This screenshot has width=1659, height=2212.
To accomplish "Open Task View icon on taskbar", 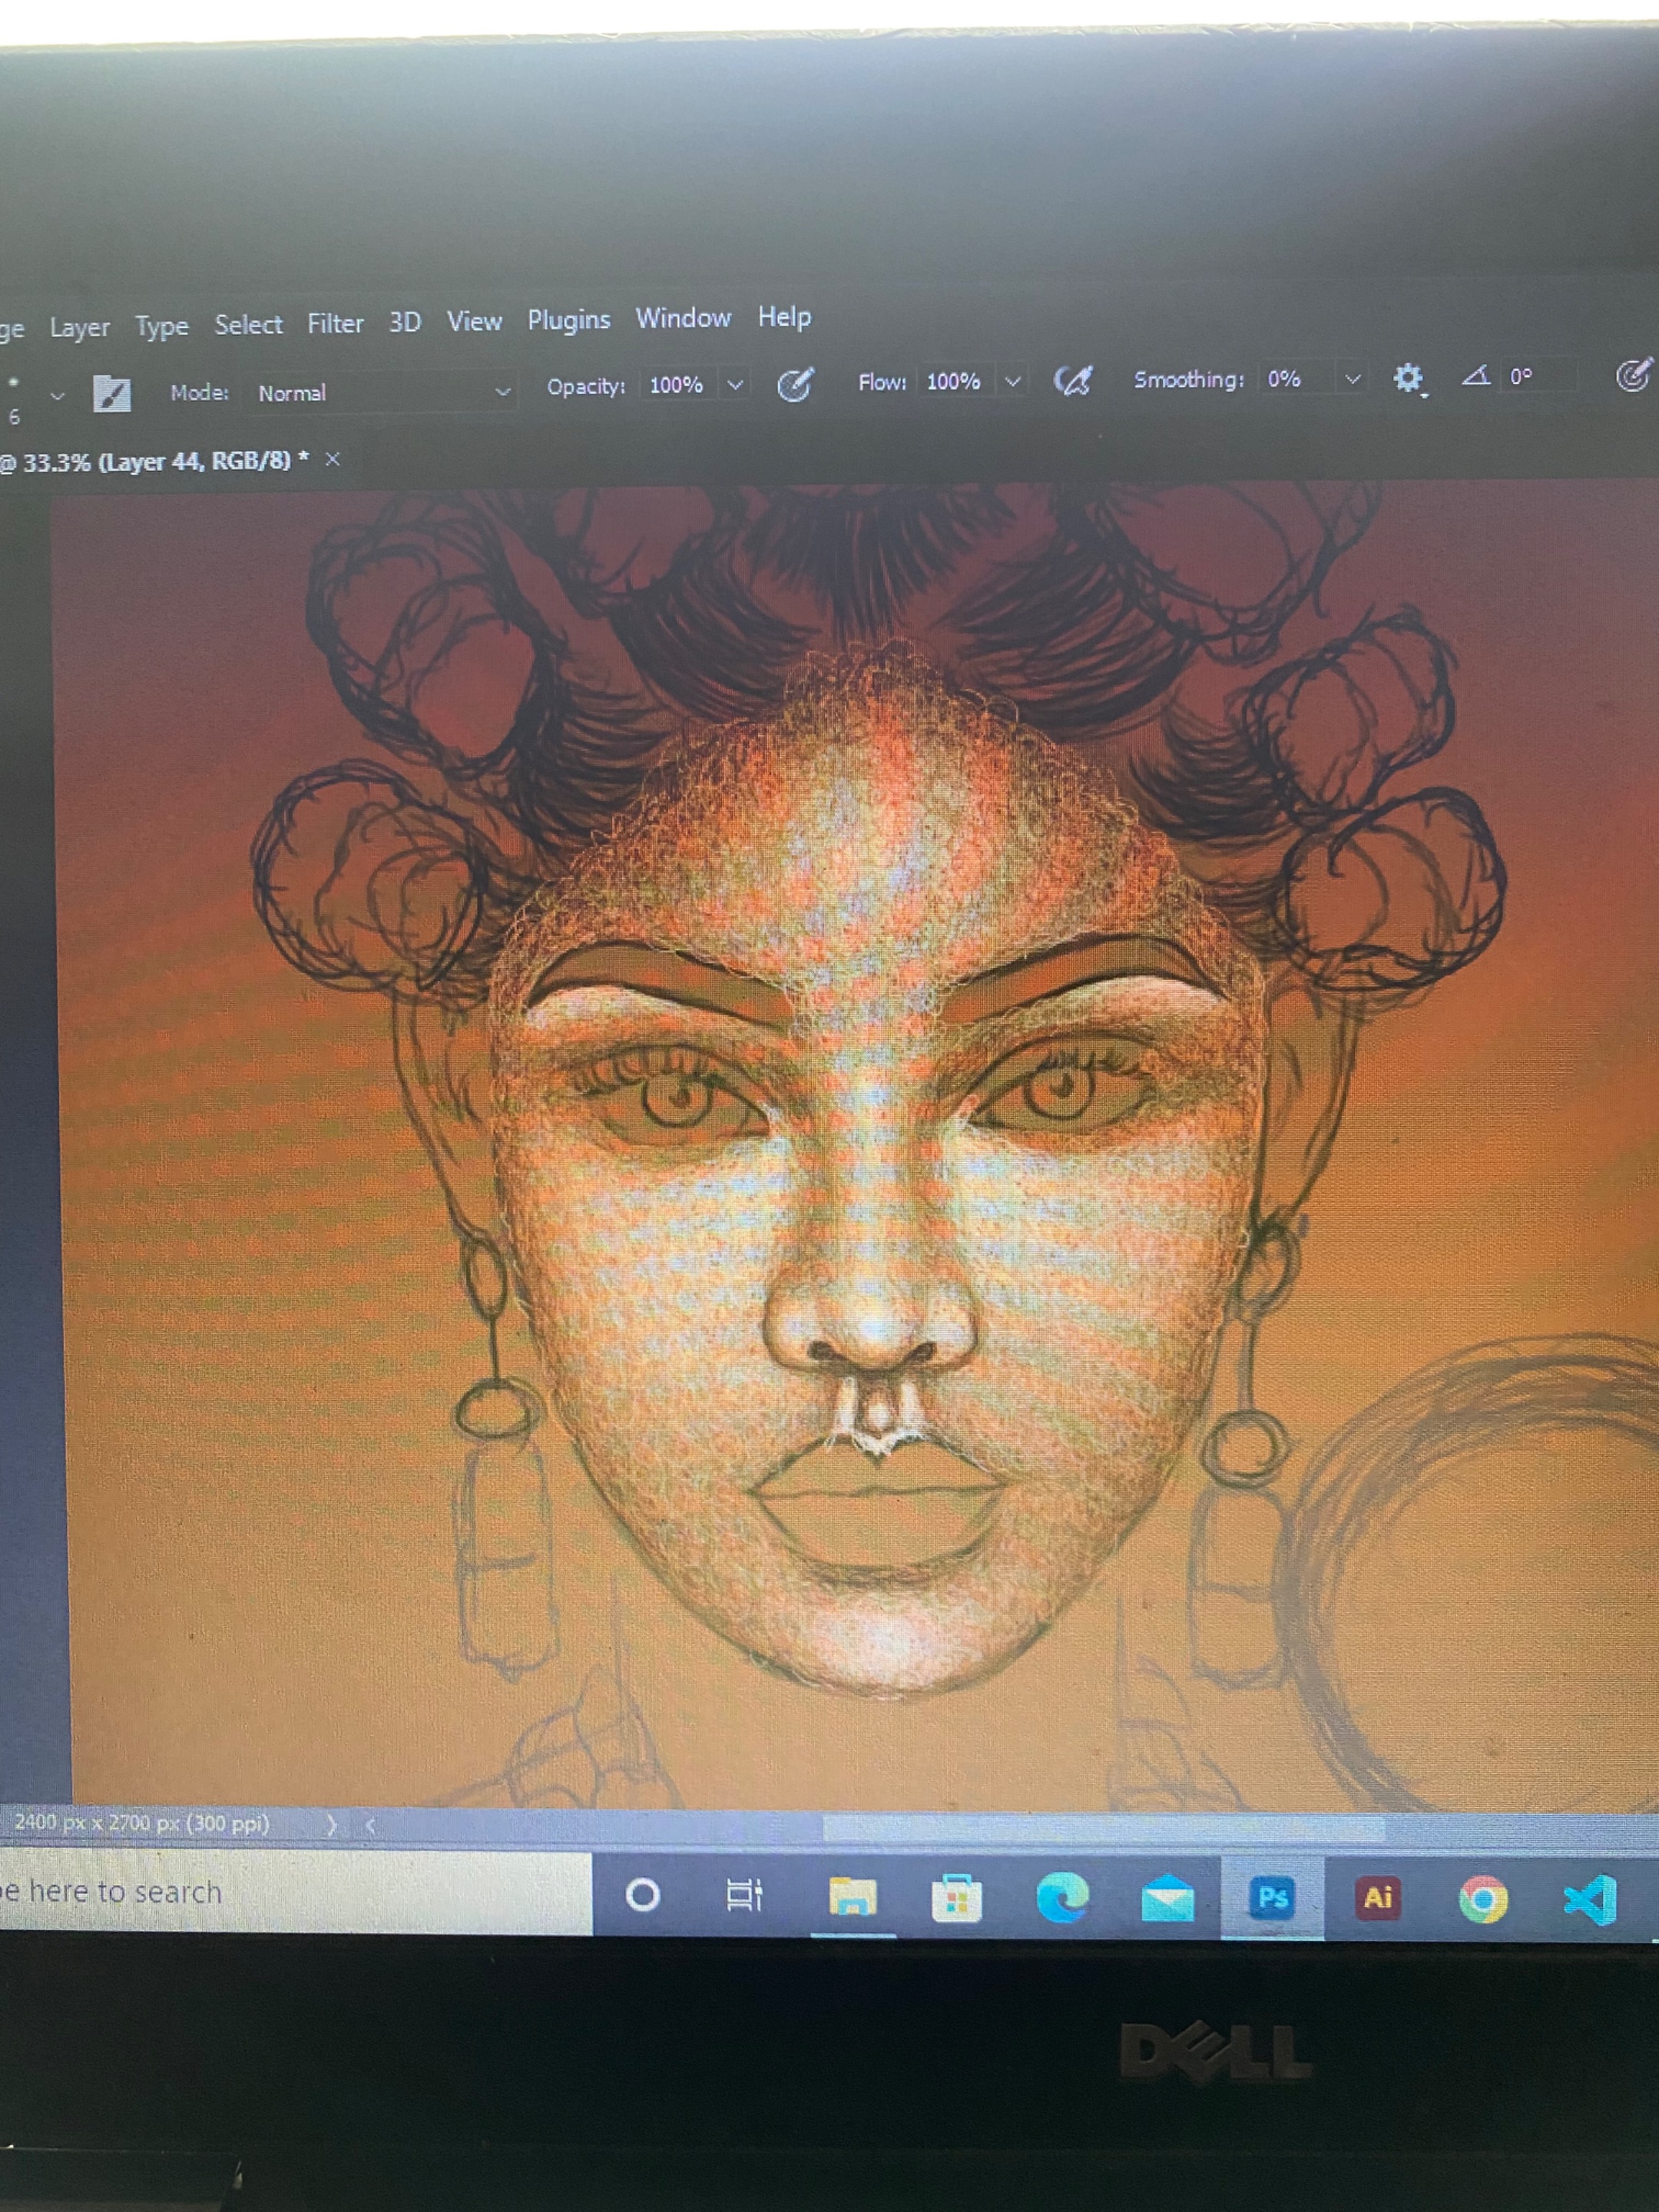I will pos(744,1895).
